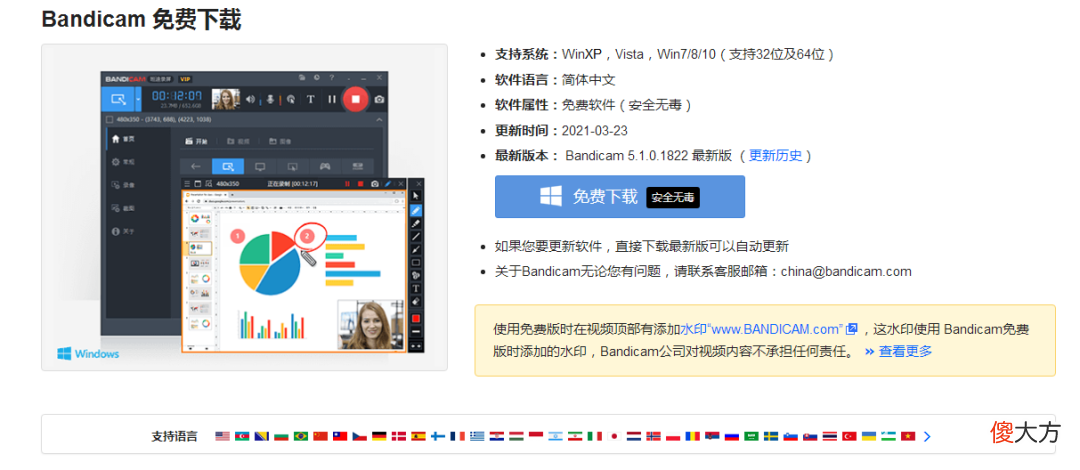Select the Taiwan flag language

[340, 436]
